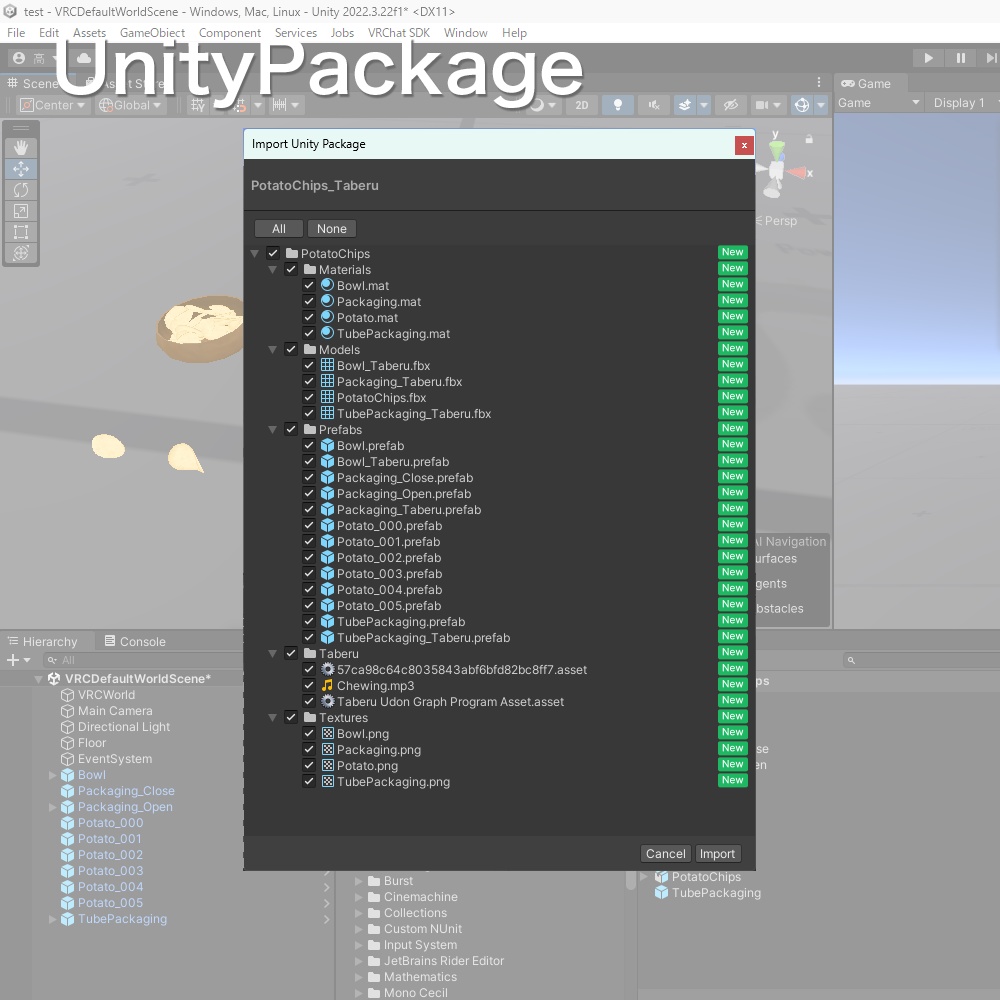This screenshot has width=1000, height=1000.
Task: Uncheck PotatoChips.fbx checkbox
Action: click(x=309, y=397)
